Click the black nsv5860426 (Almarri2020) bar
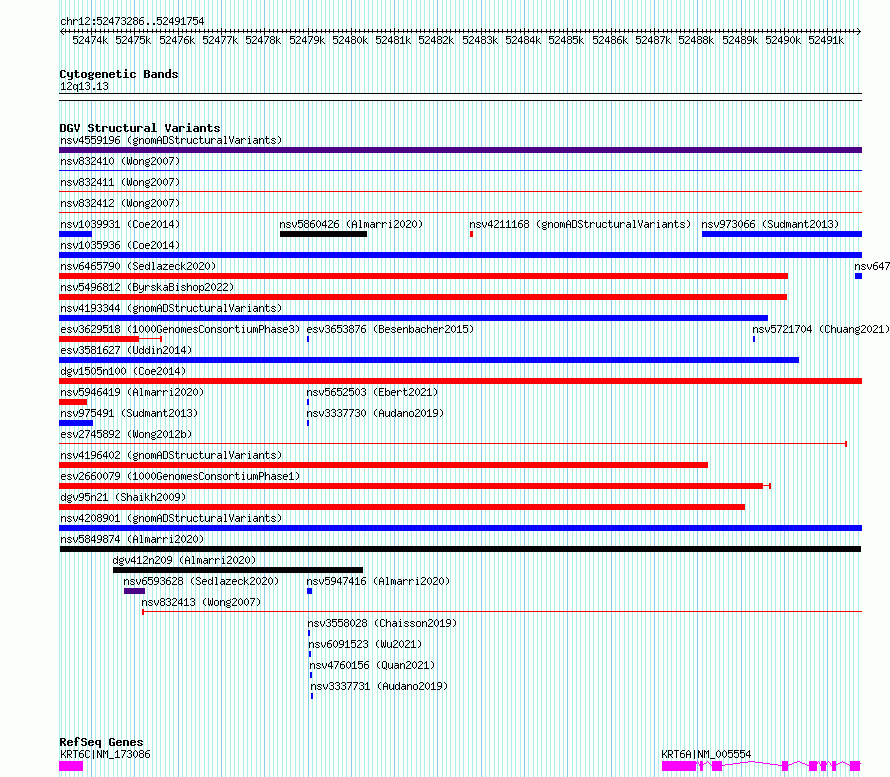Screen dimensions: 890x777 [324, 234]
